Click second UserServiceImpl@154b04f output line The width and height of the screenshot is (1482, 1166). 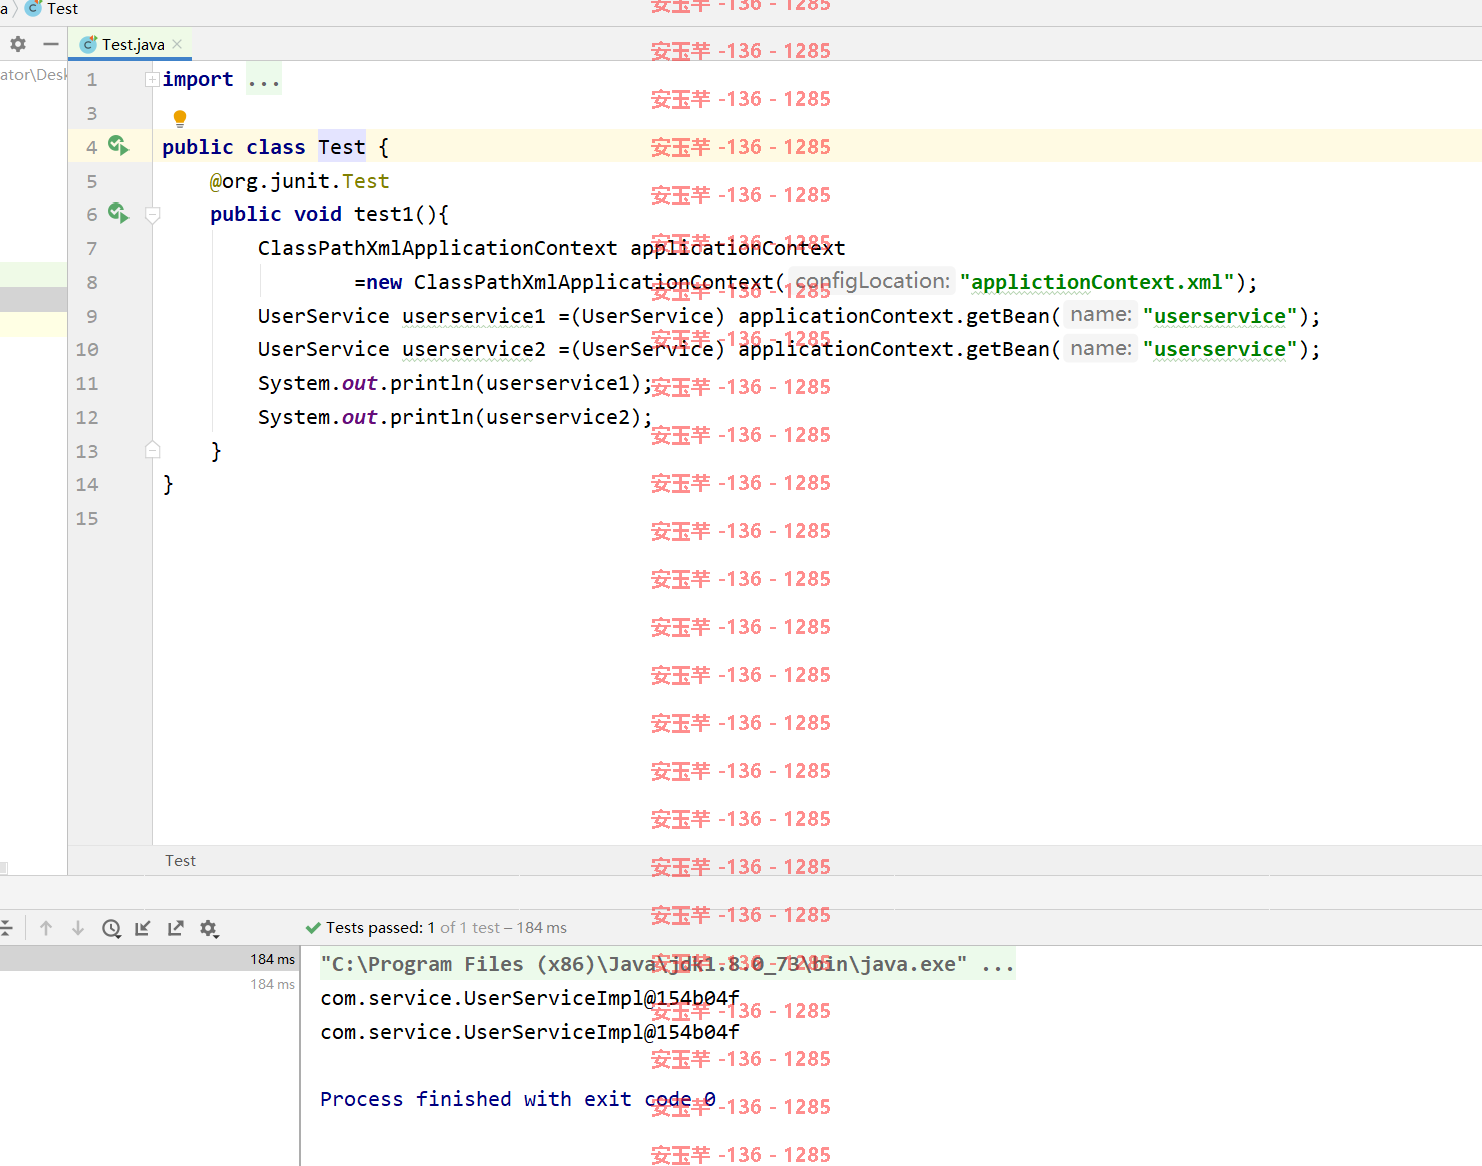pos(530,1032)
